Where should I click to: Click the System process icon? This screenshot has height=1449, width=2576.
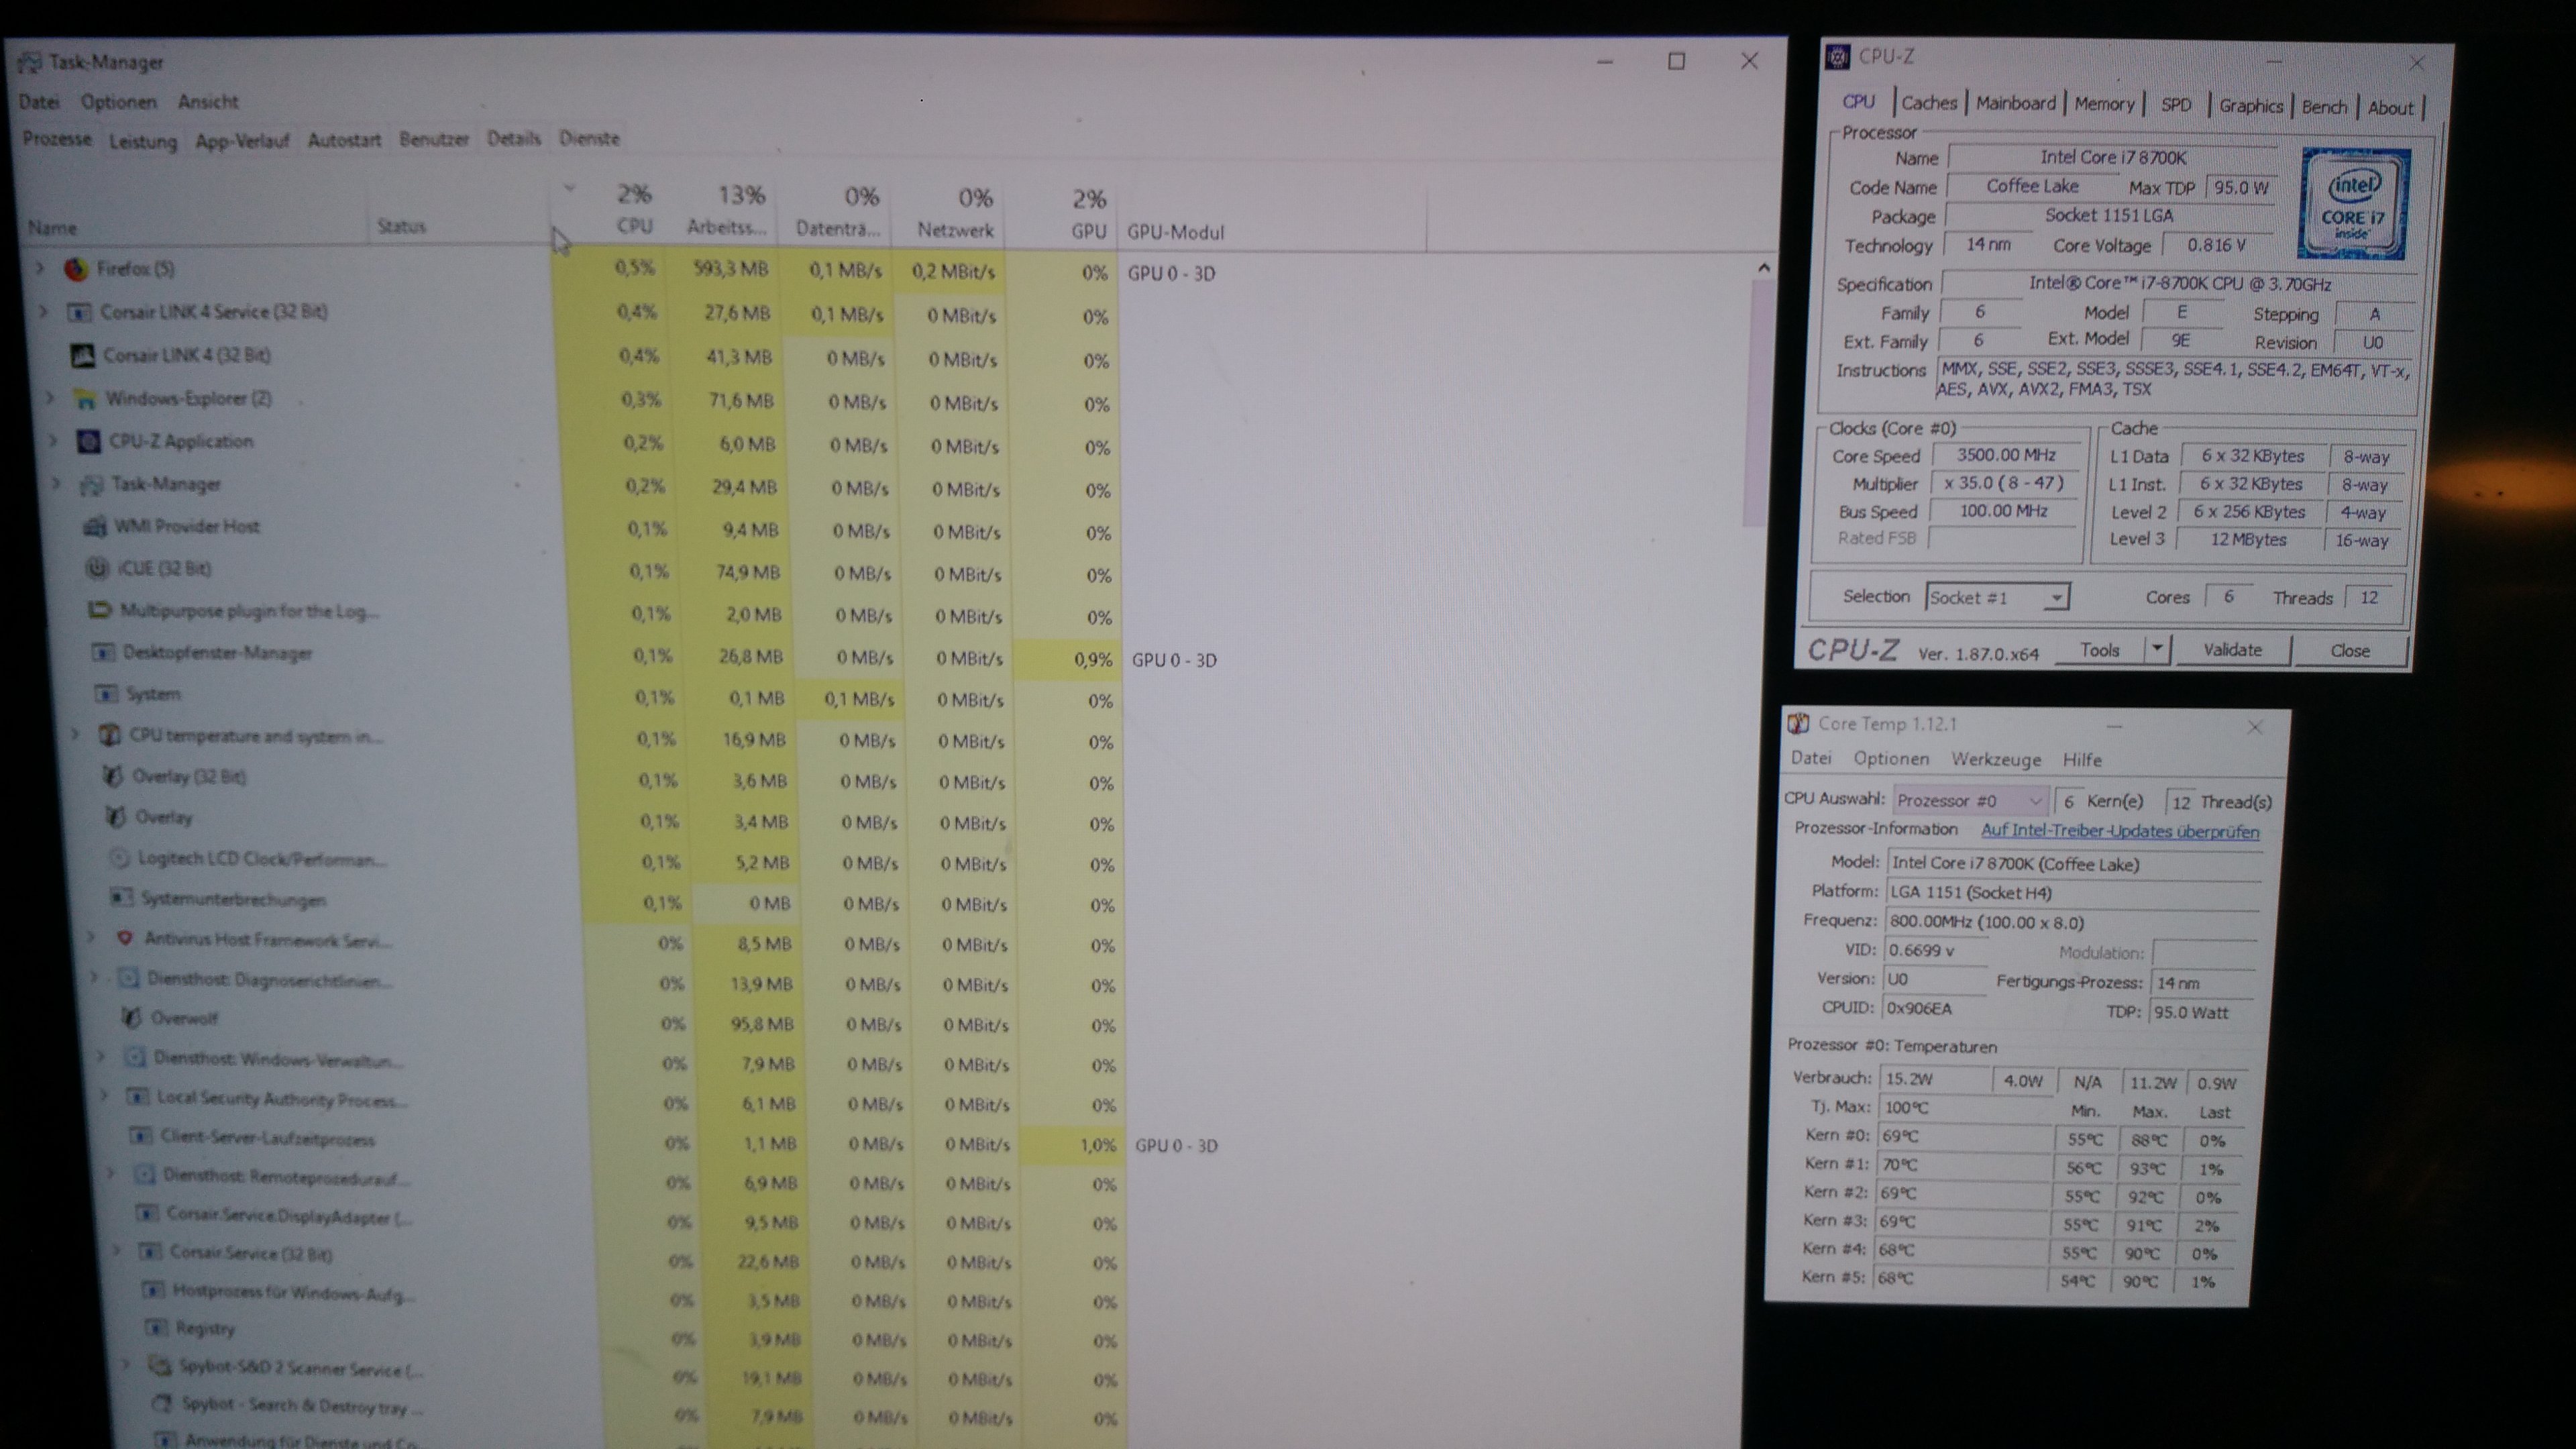pyautogui.click(x=105, y=693)
